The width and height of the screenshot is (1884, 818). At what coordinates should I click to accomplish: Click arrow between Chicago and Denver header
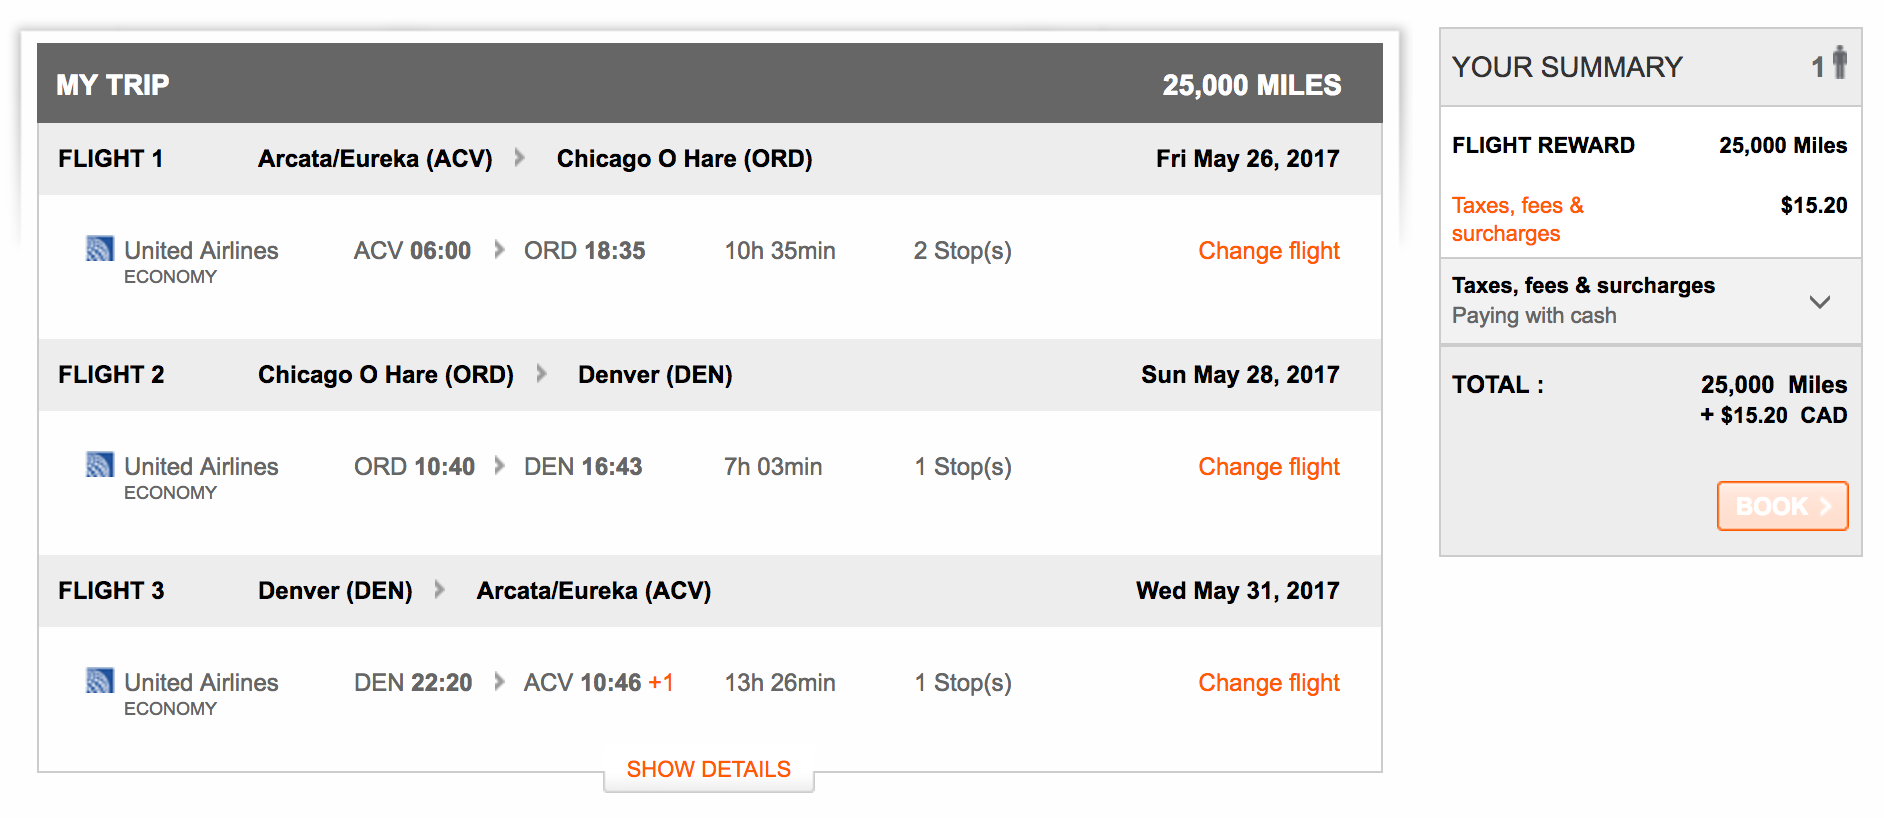click(541, 374)
